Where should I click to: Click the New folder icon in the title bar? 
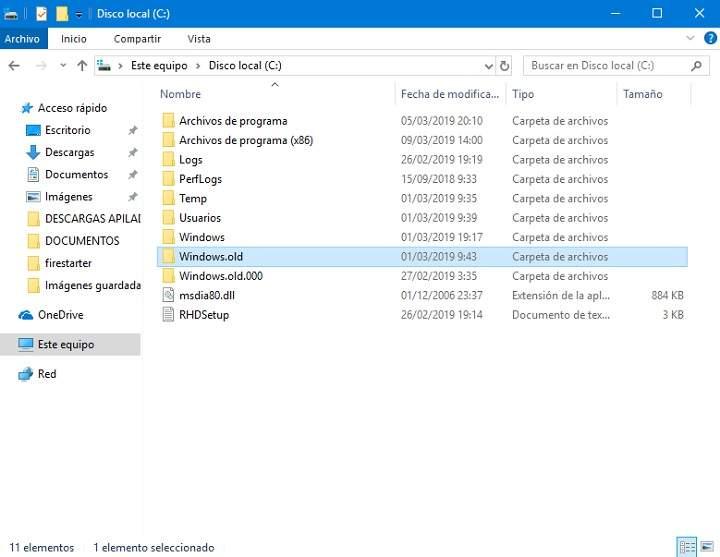tap(62, 14)
